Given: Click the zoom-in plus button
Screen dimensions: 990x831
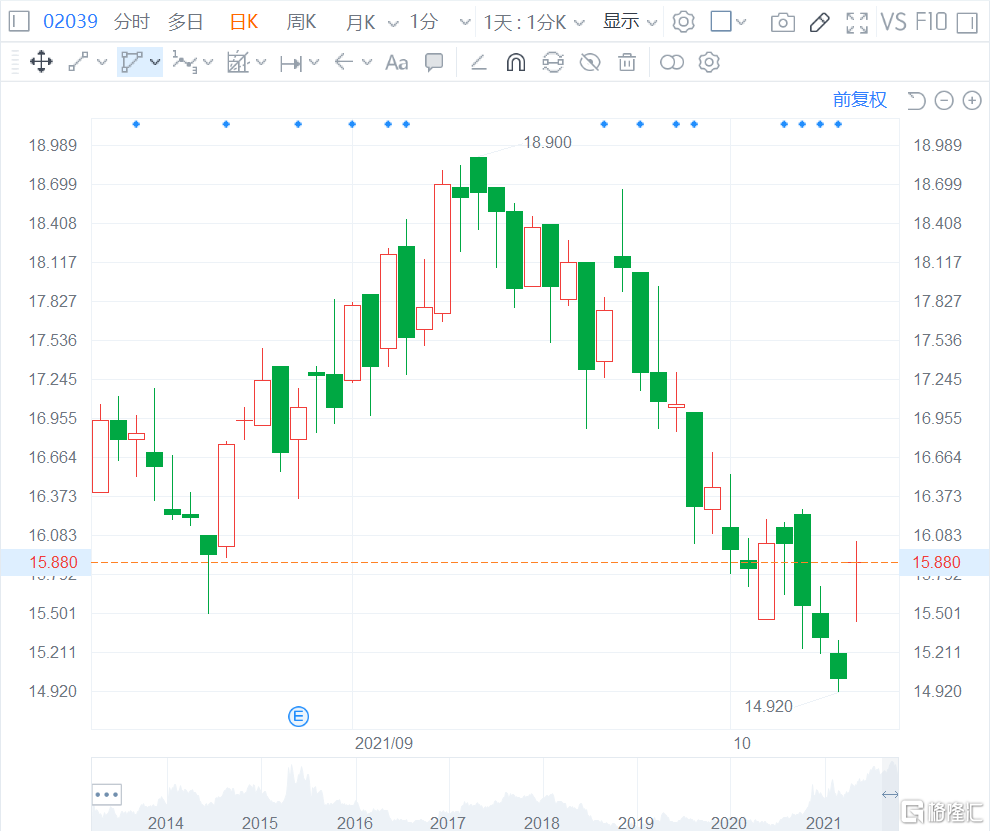Looking at the screenshot, I should (x=971, y=100).
